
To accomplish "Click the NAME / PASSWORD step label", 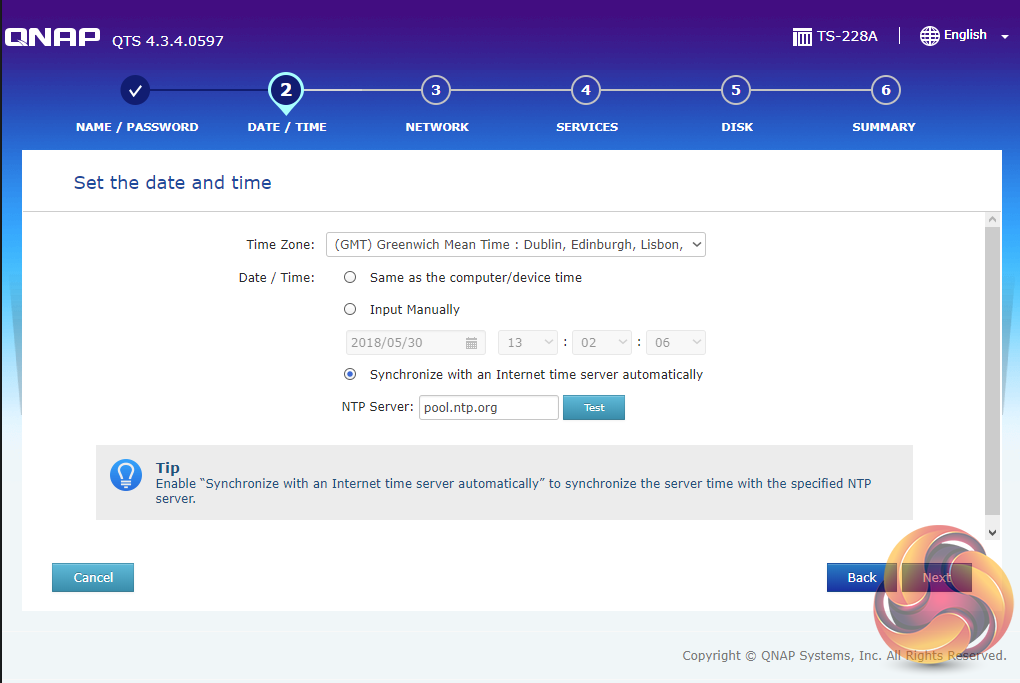I will click(x=137, y=127).
